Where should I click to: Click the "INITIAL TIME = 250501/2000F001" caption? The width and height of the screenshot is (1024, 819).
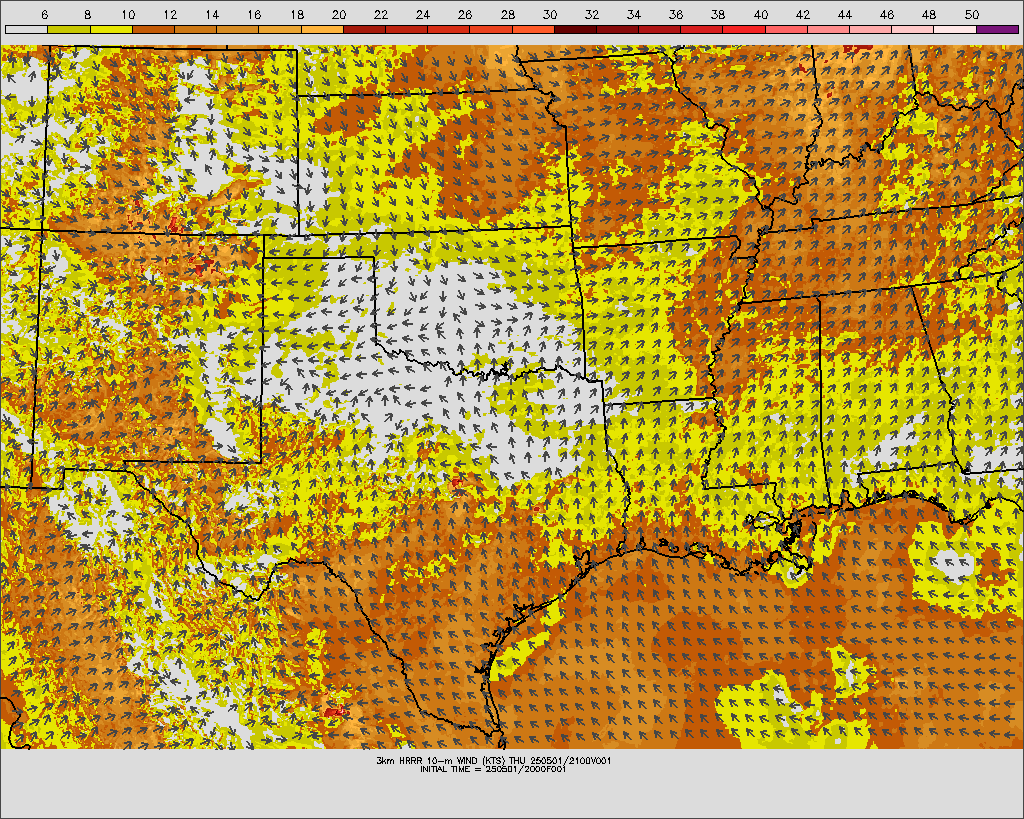coord(493,769)
